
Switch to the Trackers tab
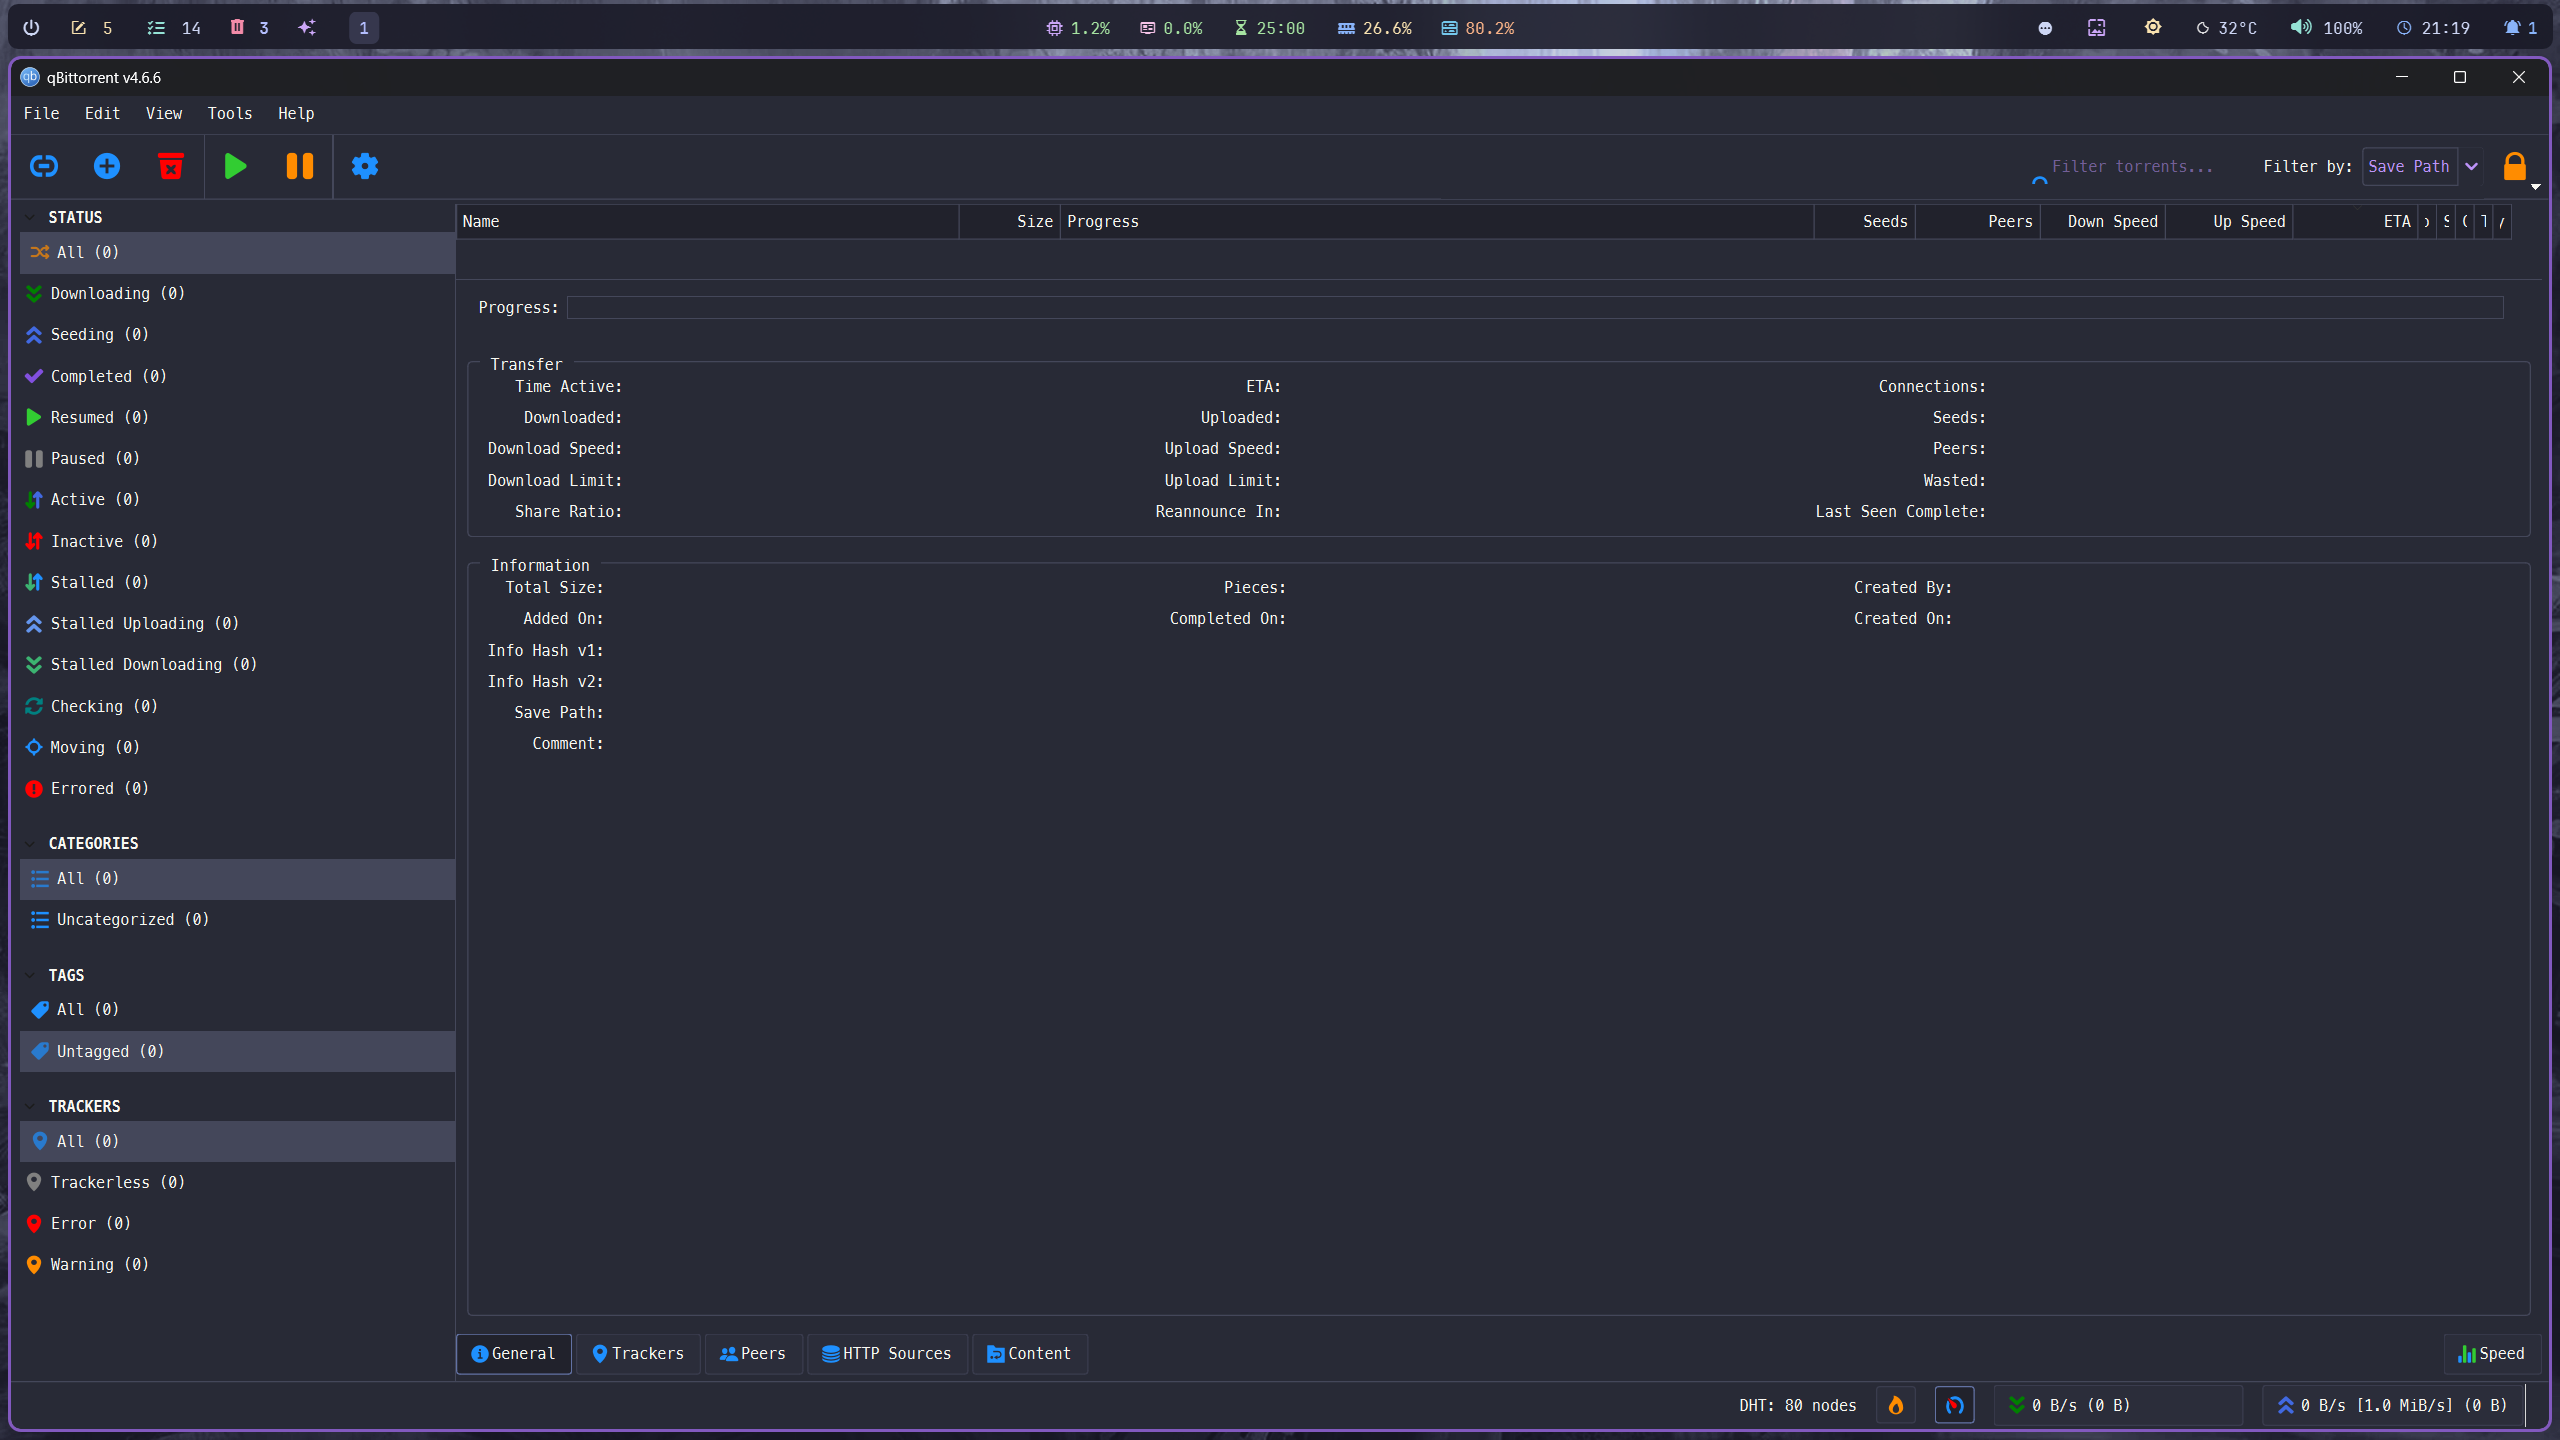pos(638,1353)
